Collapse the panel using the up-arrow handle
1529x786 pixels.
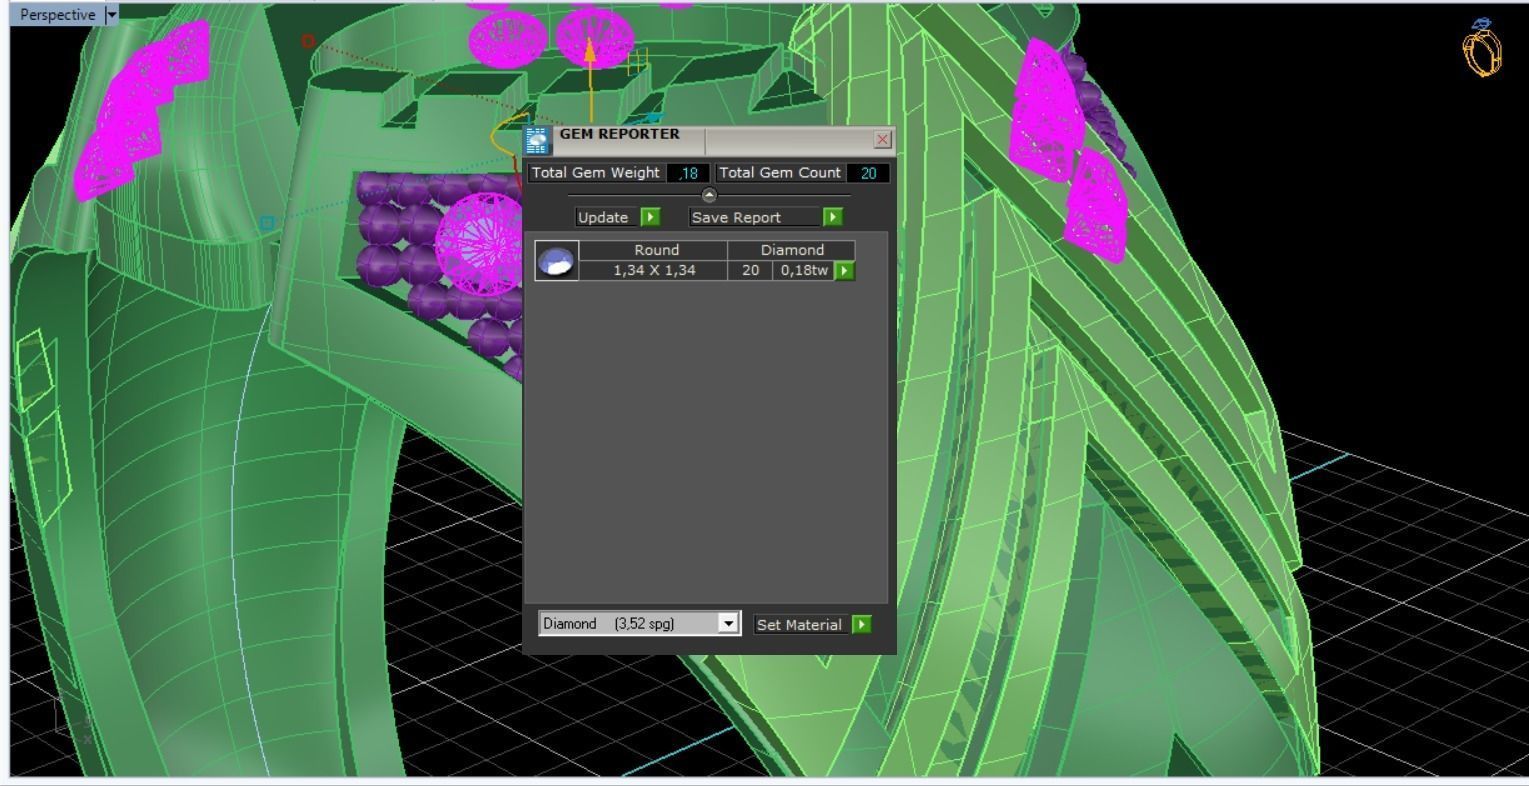[709, 195]
